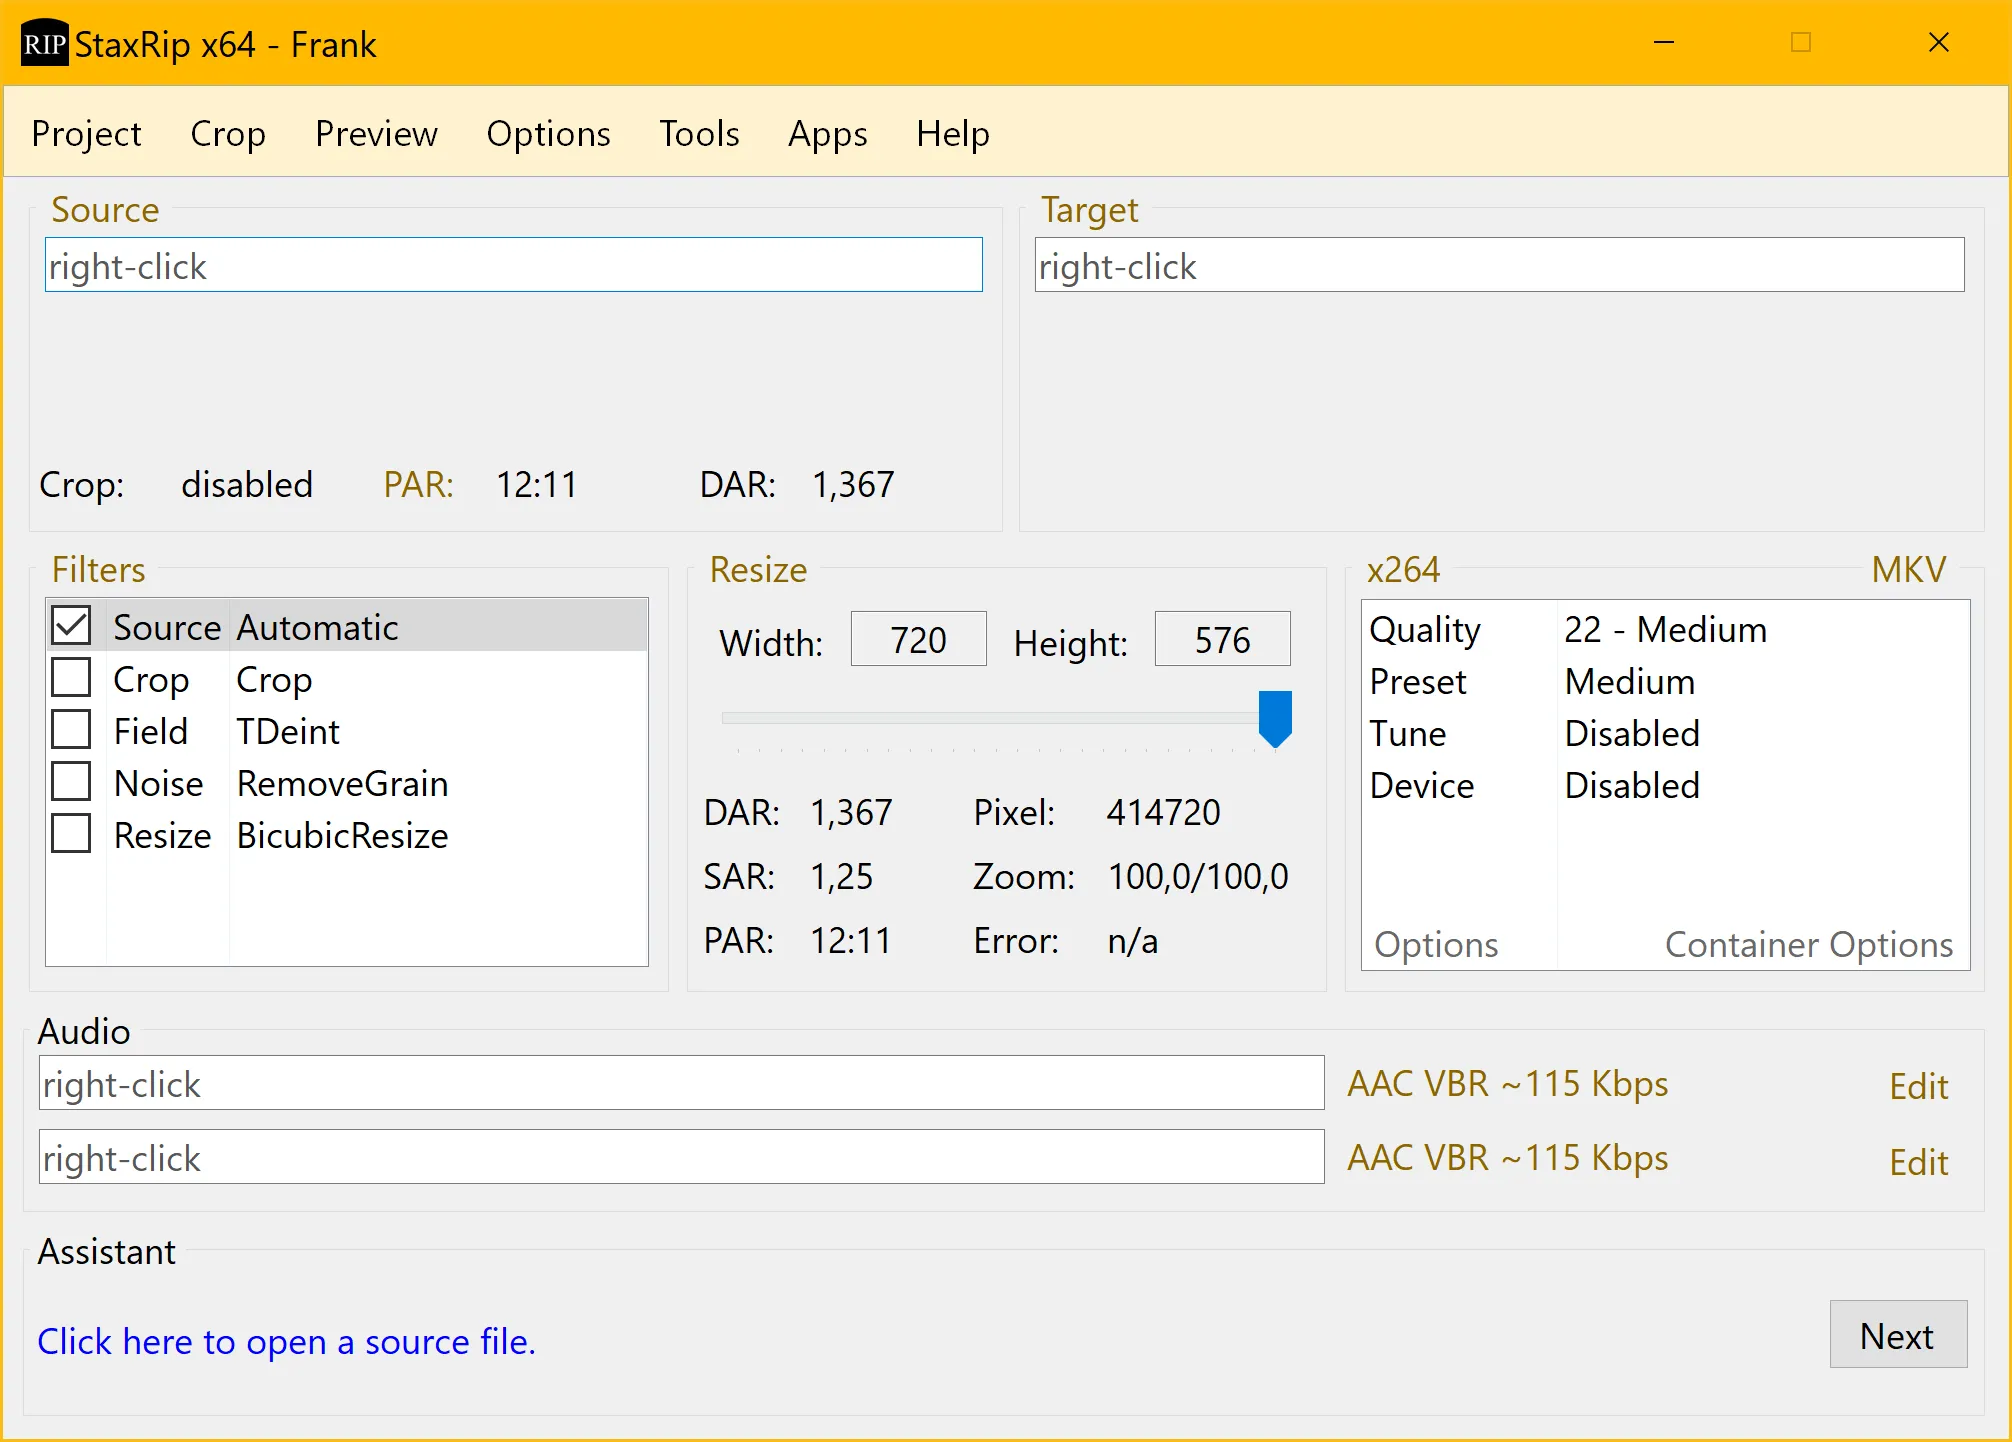Open the Apps menu
The image size is (2012, 1442).
[827, 133]
